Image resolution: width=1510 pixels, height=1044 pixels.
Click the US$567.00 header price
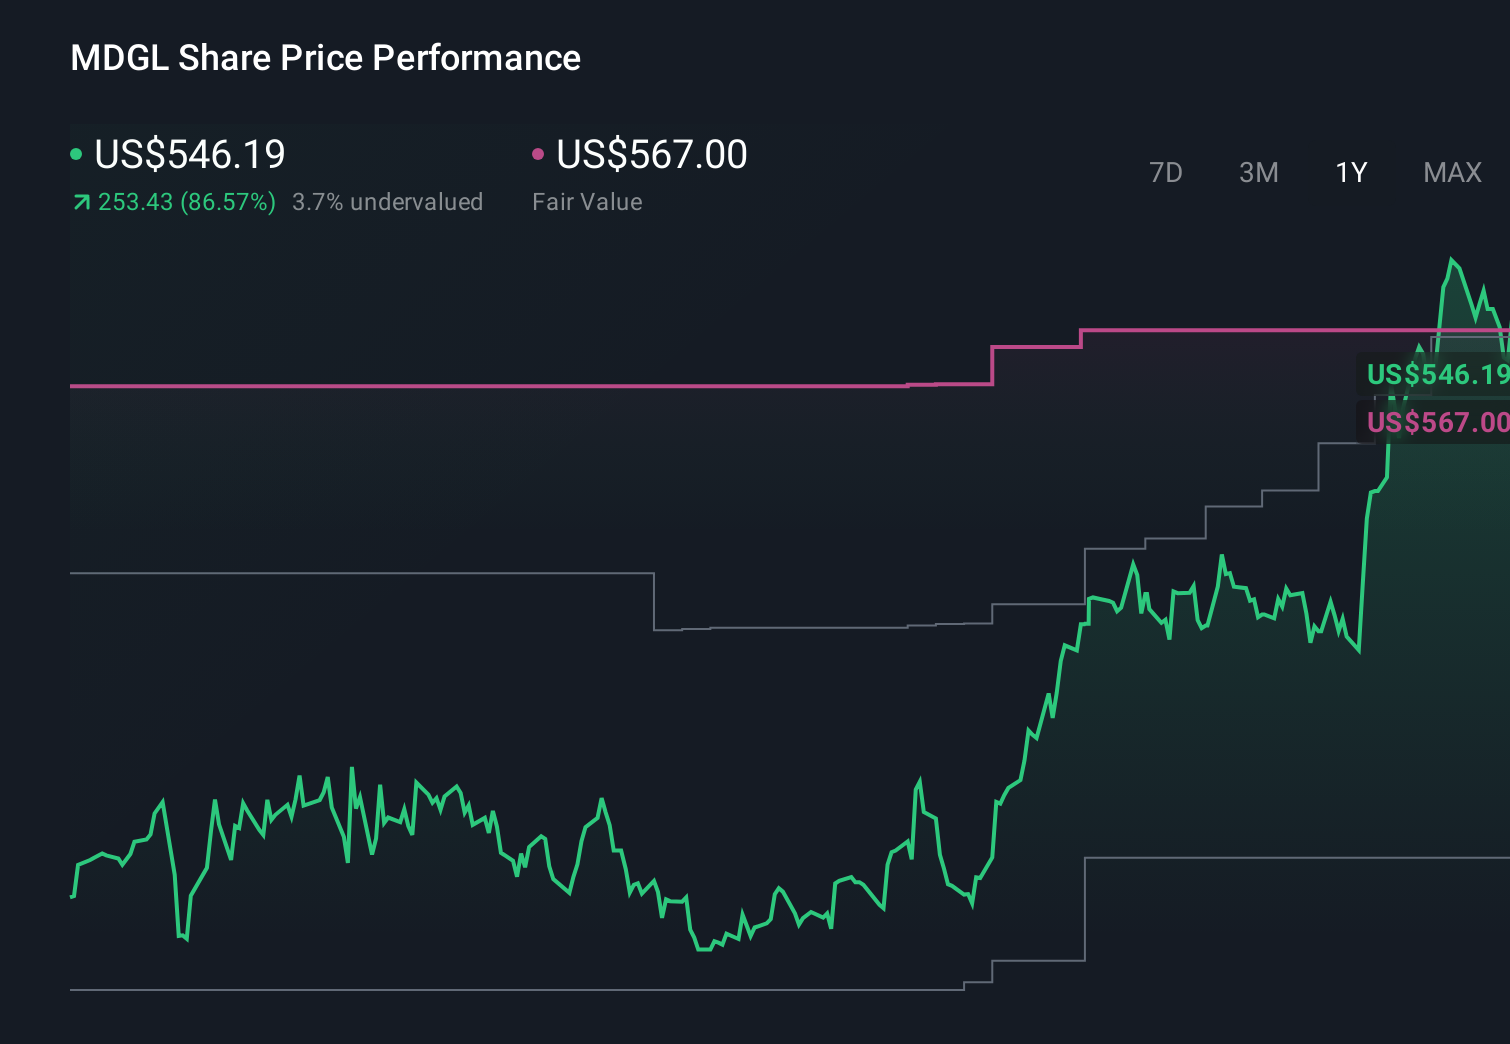pos(651,154)
